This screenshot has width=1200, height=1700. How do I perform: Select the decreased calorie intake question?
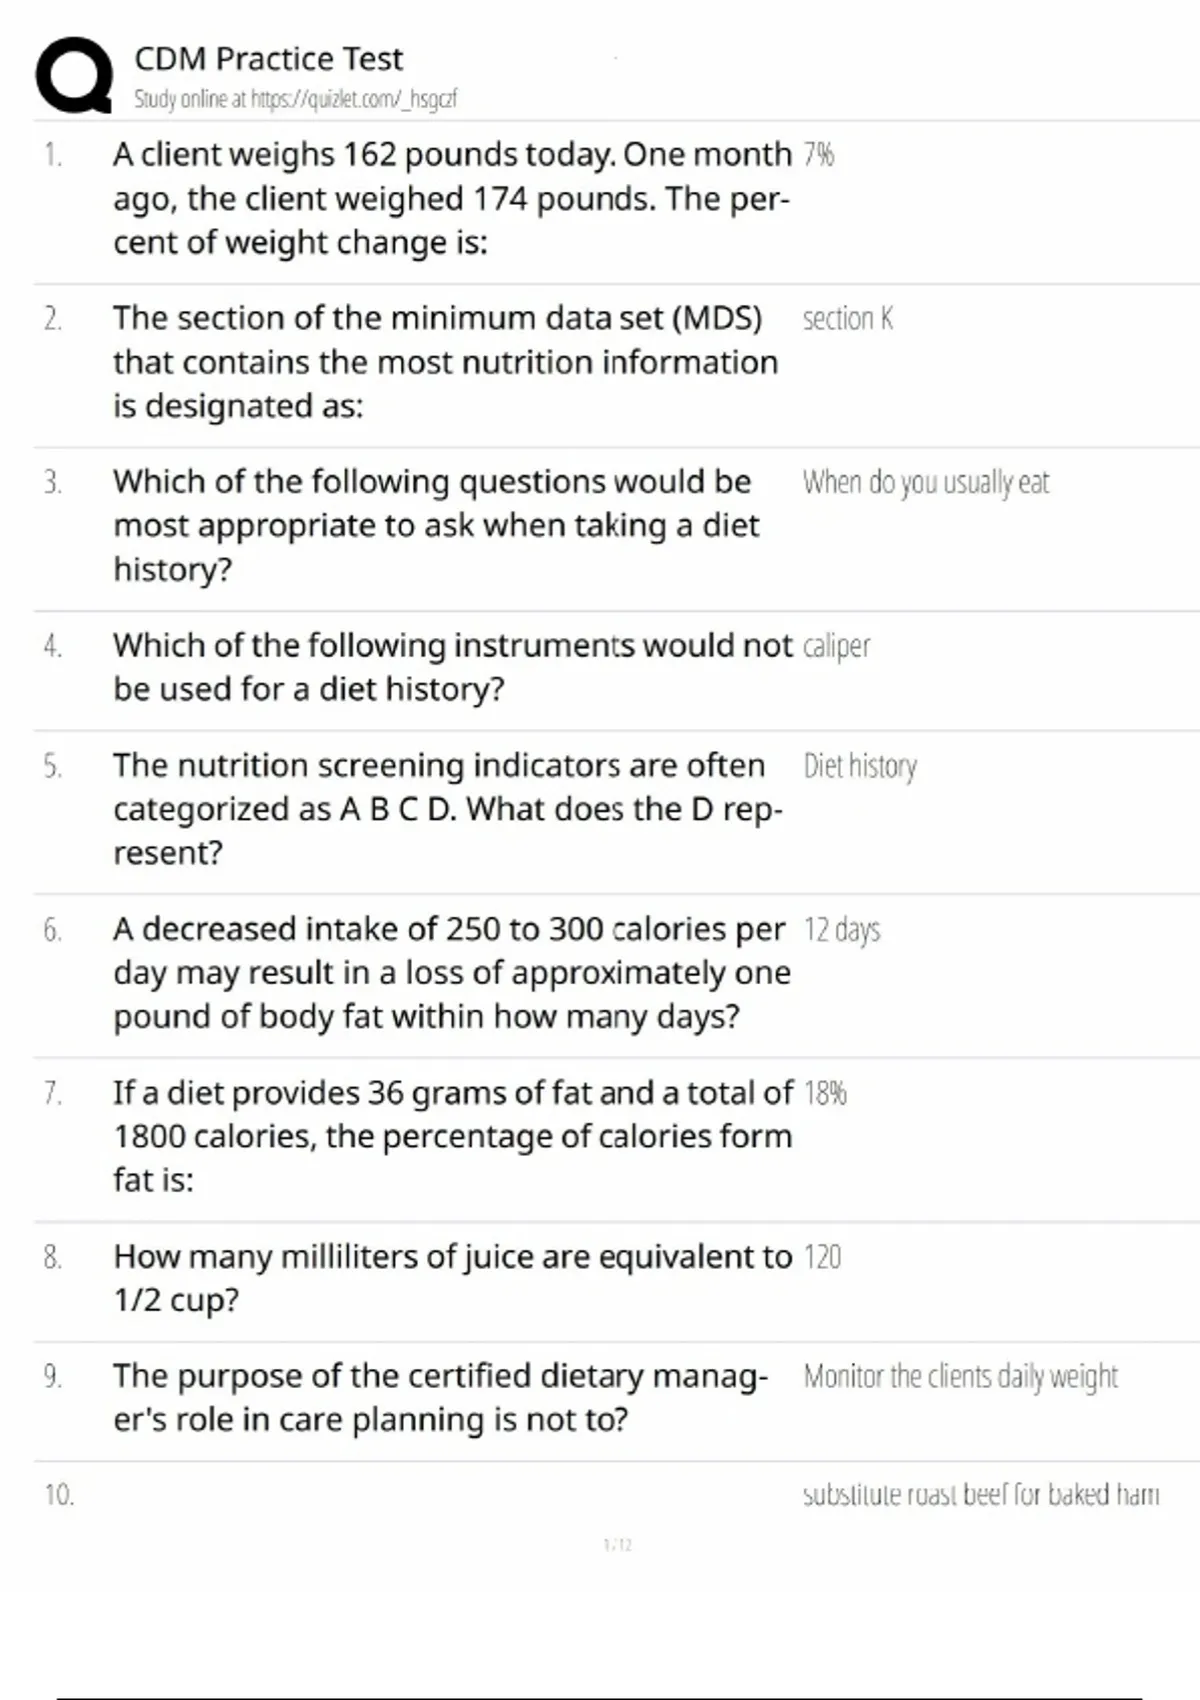[452, 972]
